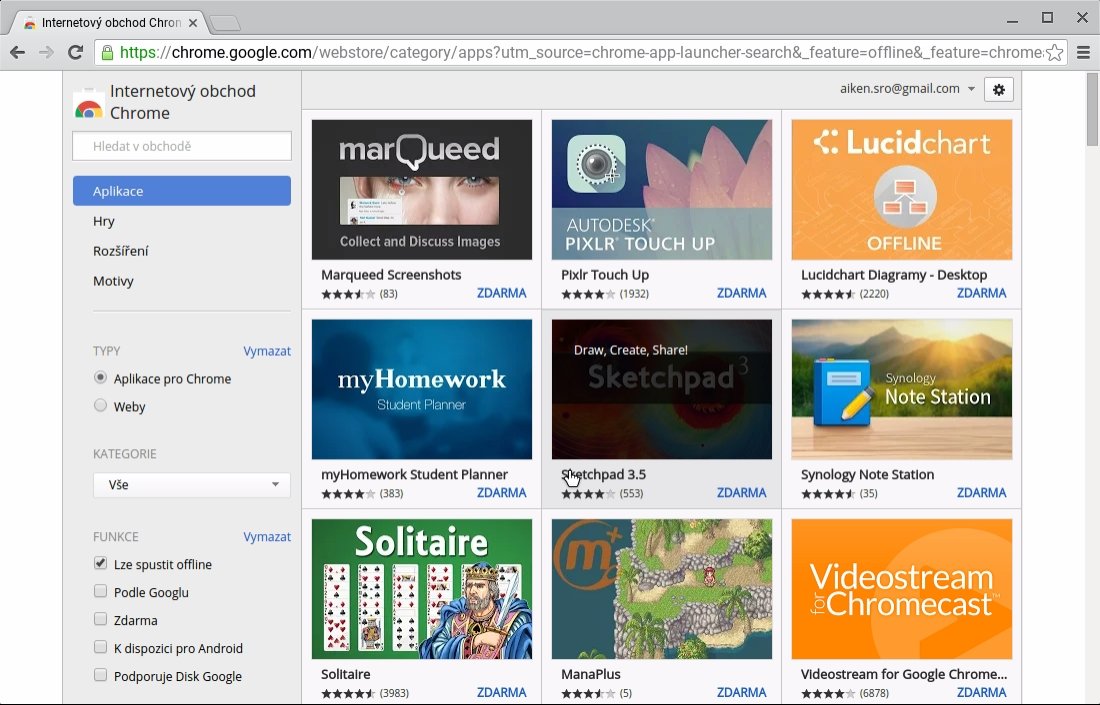
Task: Open the Rozšíření category
Action: point(121,251)
